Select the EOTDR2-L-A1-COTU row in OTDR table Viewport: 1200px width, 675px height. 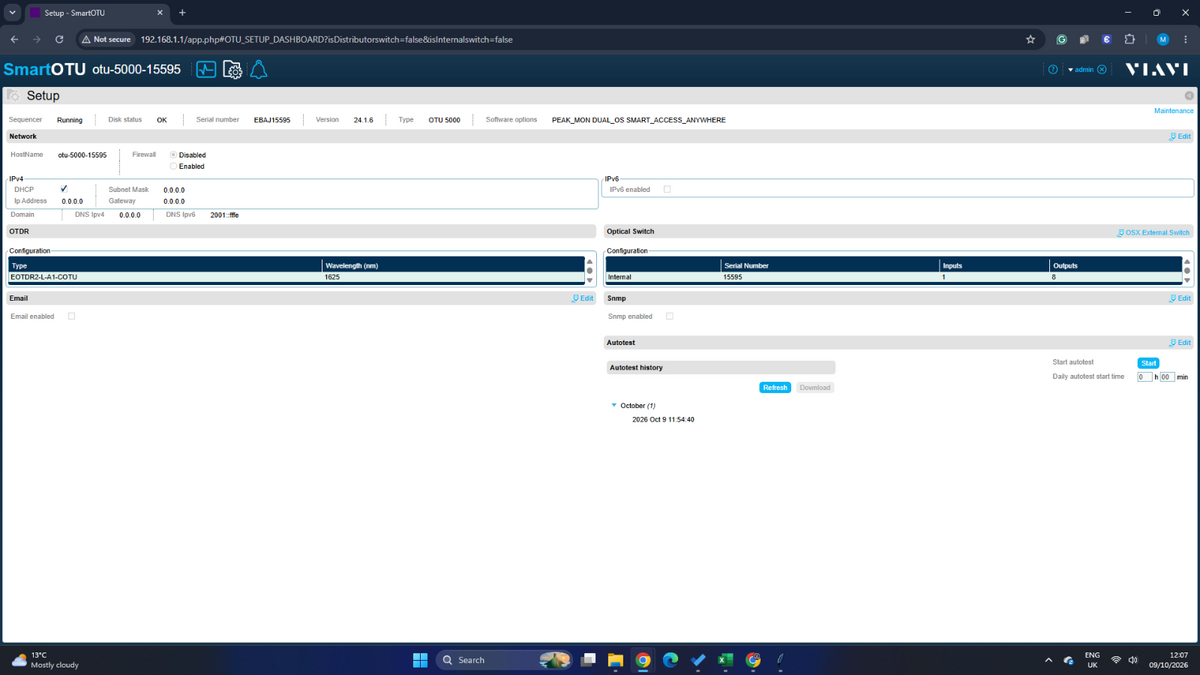coord(296,277)
